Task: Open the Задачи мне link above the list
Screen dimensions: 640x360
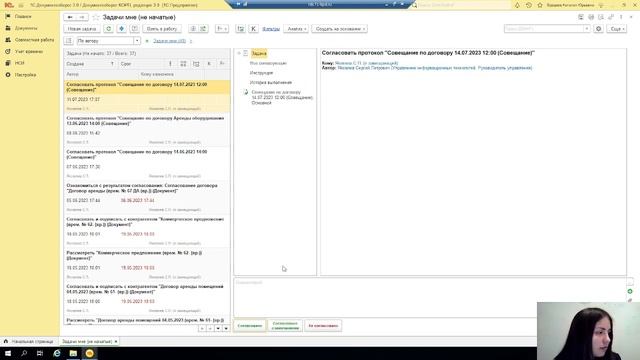Action: 169,41
